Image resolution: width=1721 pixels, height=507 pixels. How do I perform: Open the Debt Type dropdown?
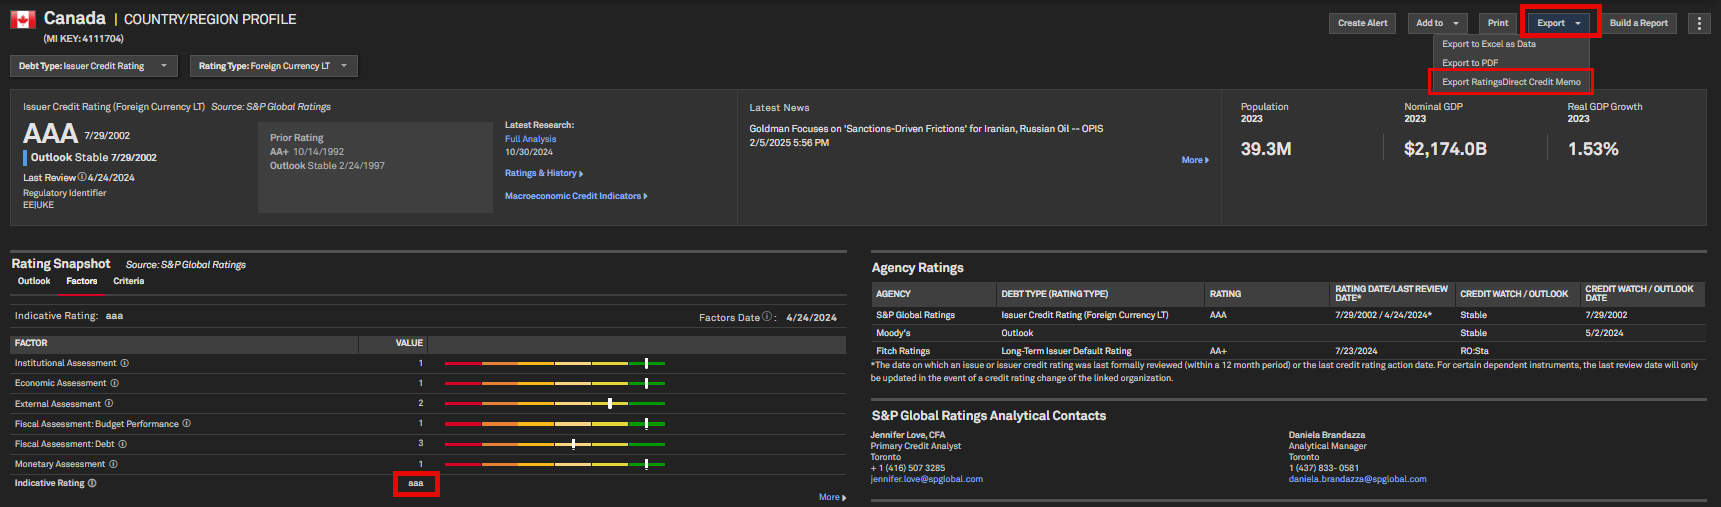coord(94,66)
